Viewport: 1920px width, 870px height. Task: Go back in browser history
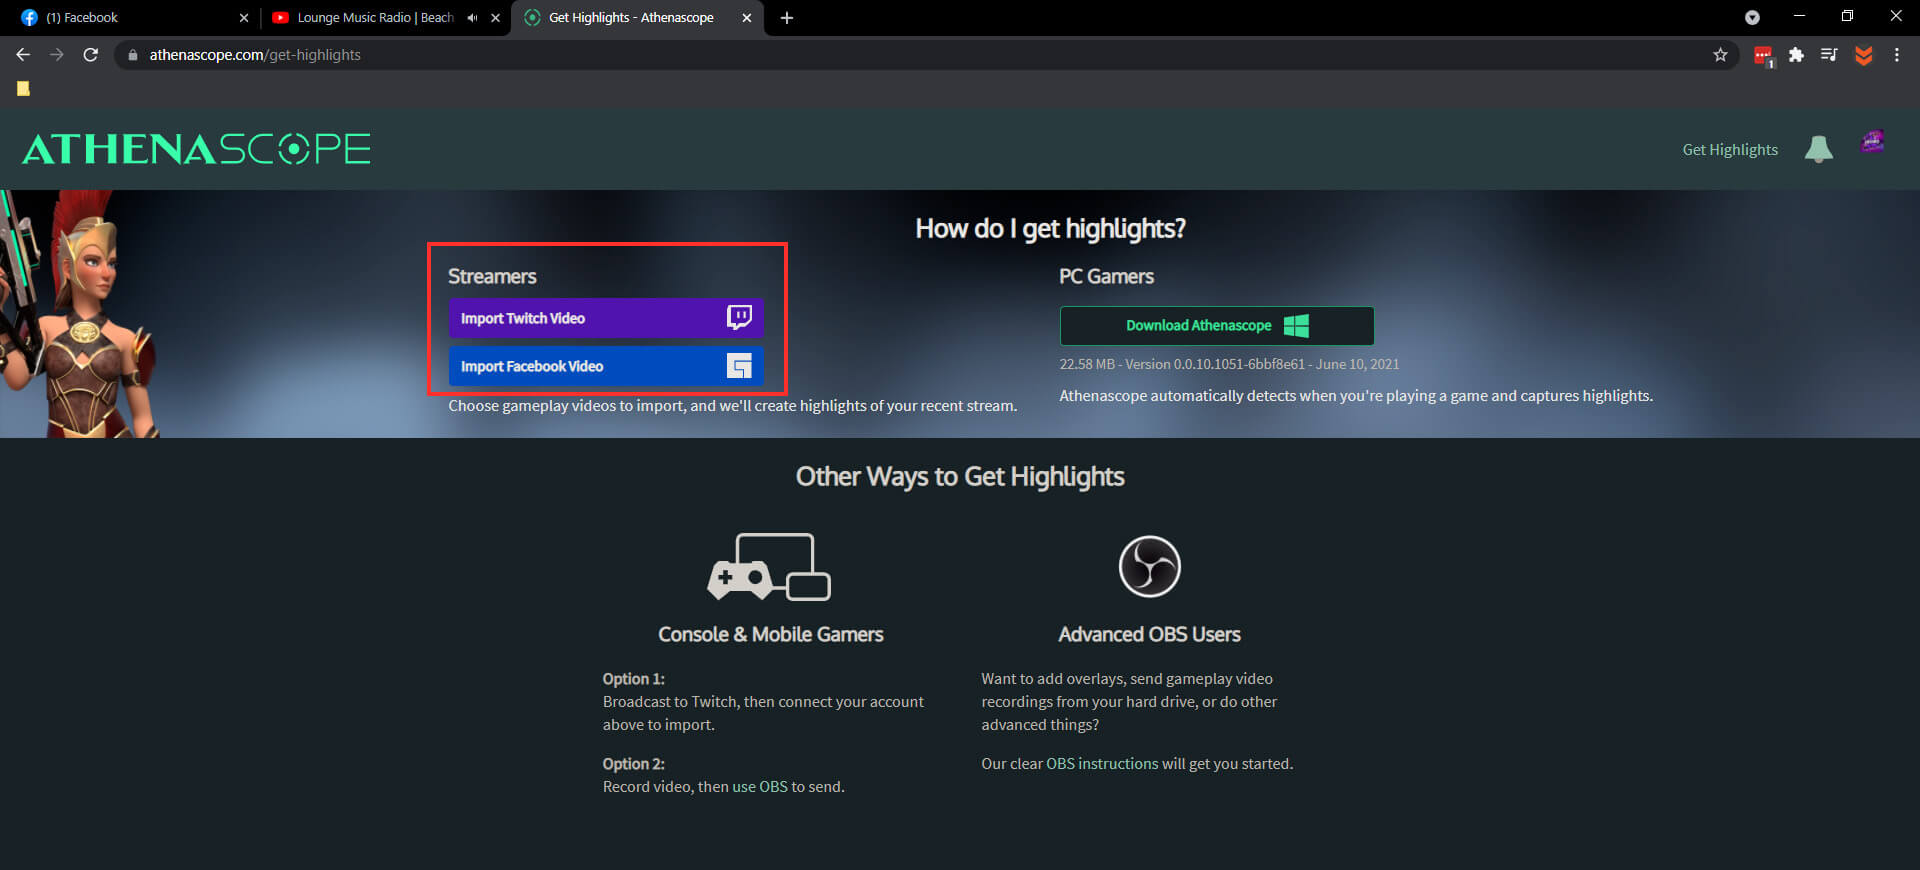tap(23, 55)
